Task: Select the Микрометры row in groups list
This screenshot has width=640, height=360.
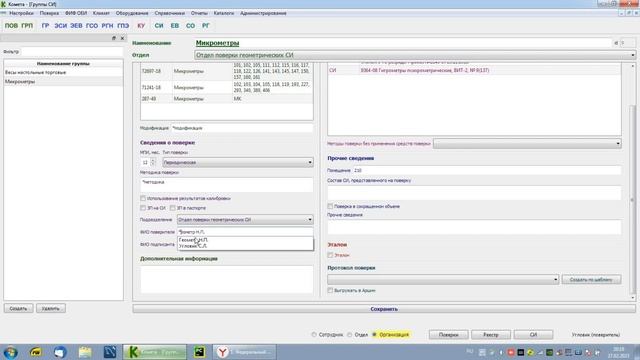Action: click(63, 82)
